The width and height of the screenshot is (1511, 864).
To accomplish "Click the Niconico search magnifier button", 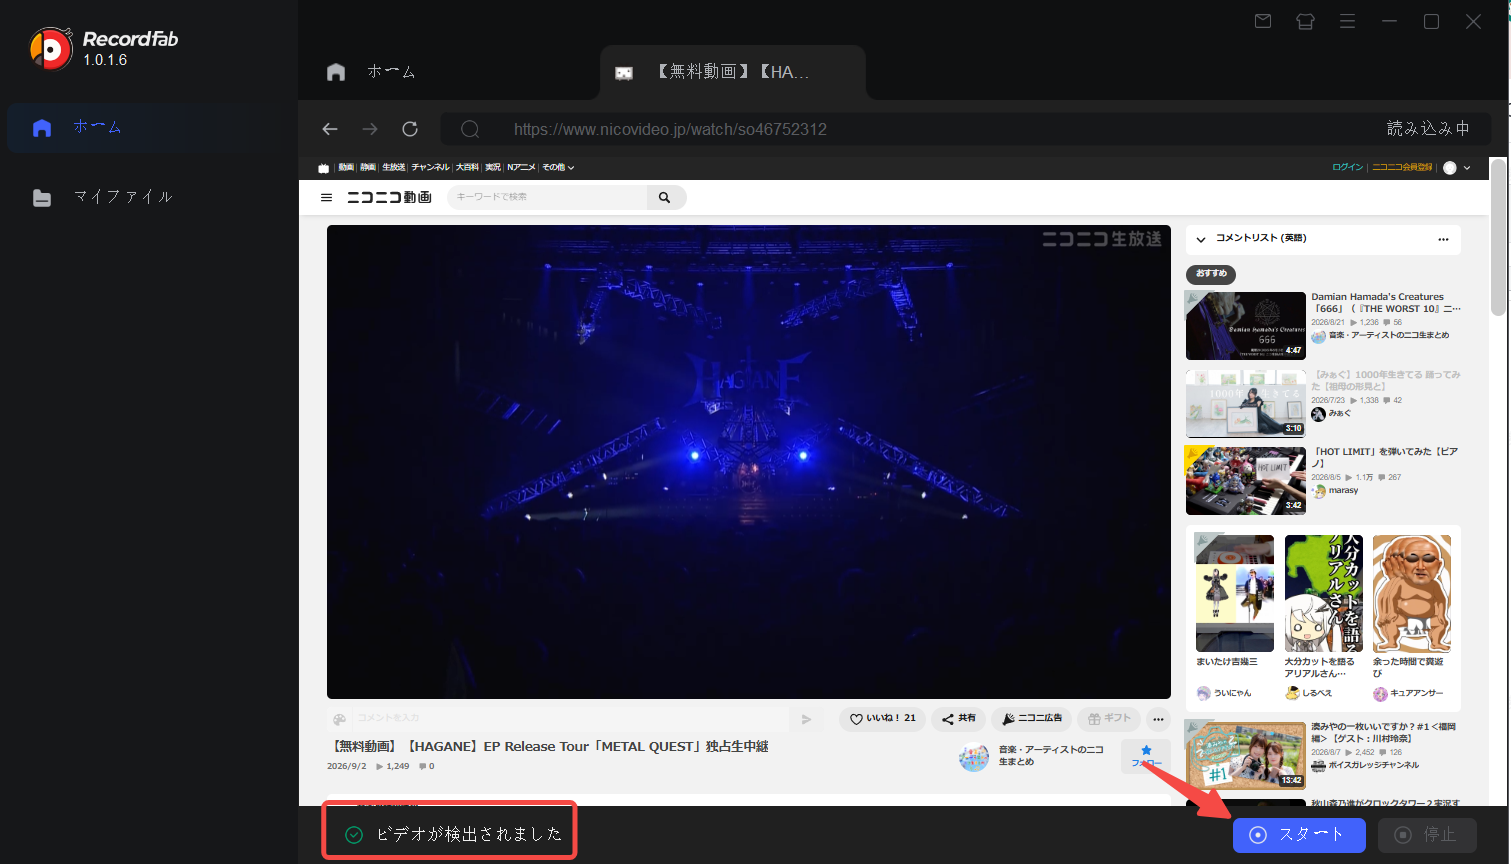I will coord(665,197).
